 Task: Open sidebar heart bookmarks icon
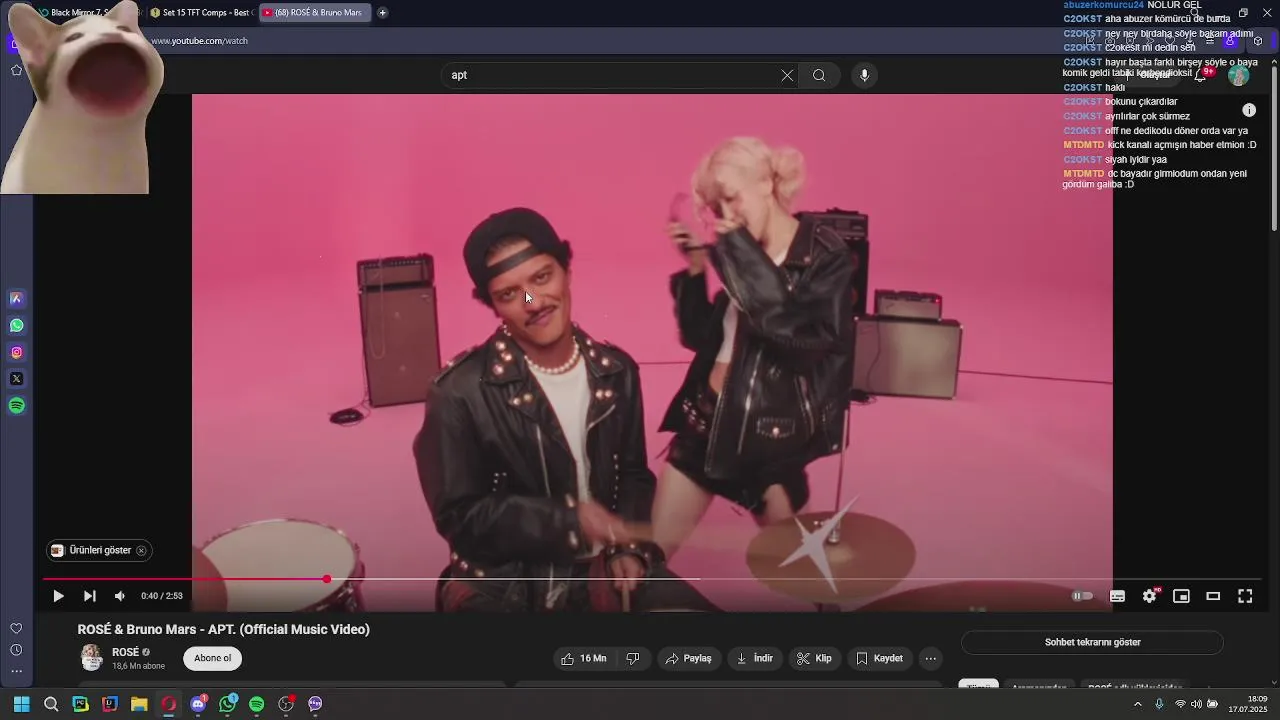point(16,628)
